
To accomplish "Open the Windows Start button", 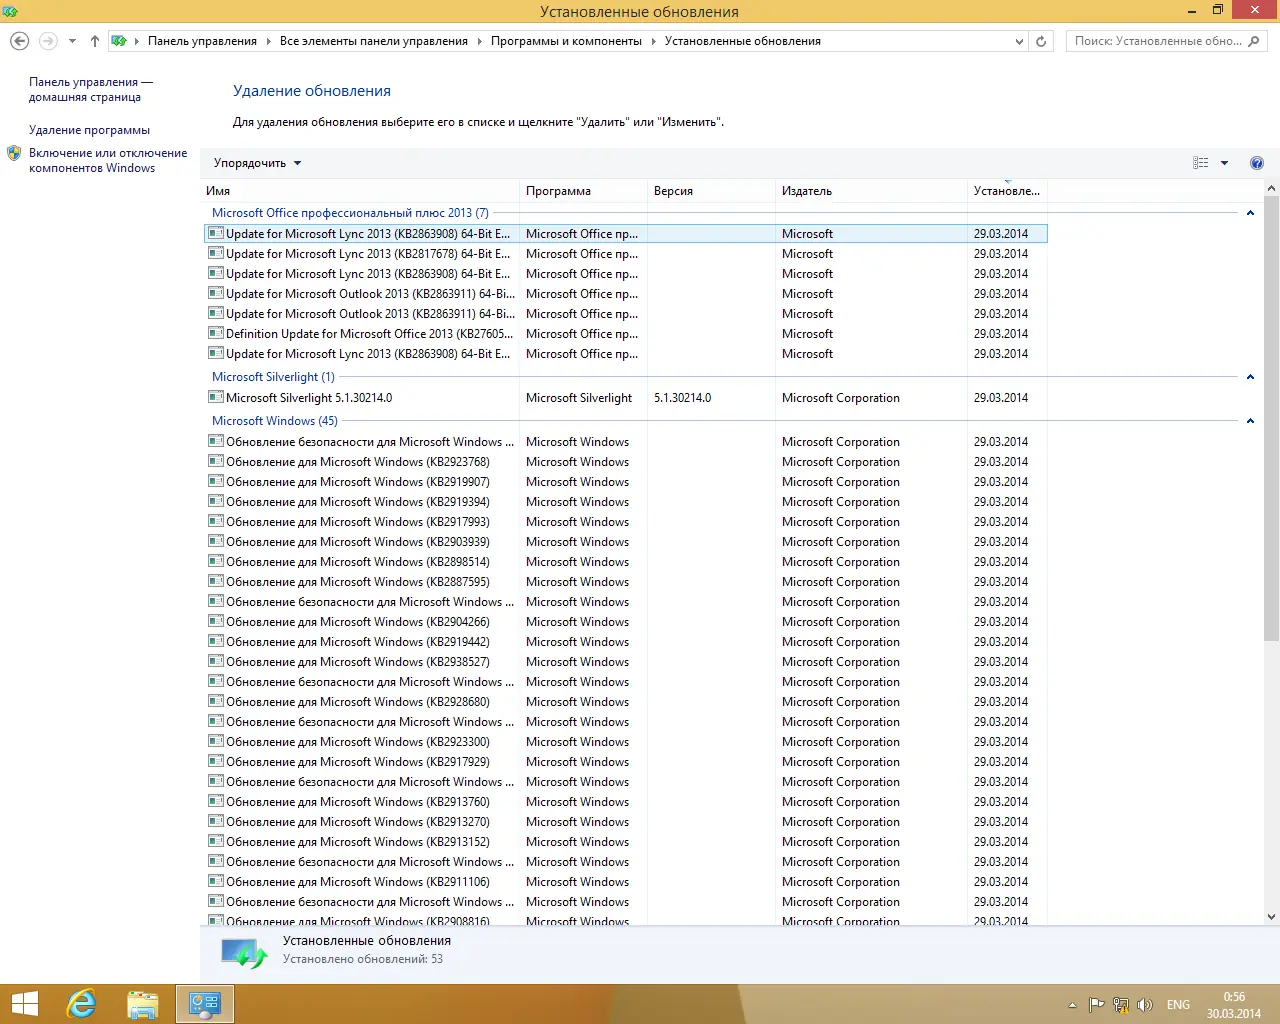I will [24, 1004].
